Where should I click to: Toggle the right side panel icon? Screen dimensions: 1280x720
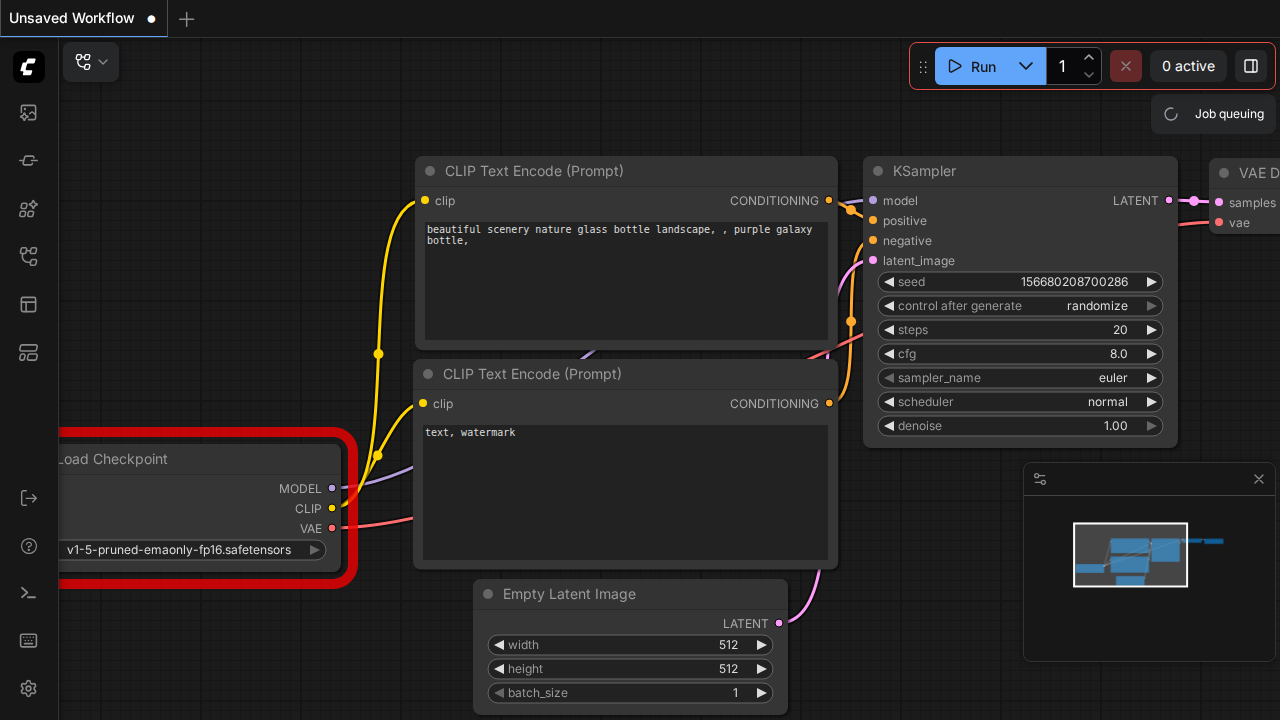[x=1250, y=66]
